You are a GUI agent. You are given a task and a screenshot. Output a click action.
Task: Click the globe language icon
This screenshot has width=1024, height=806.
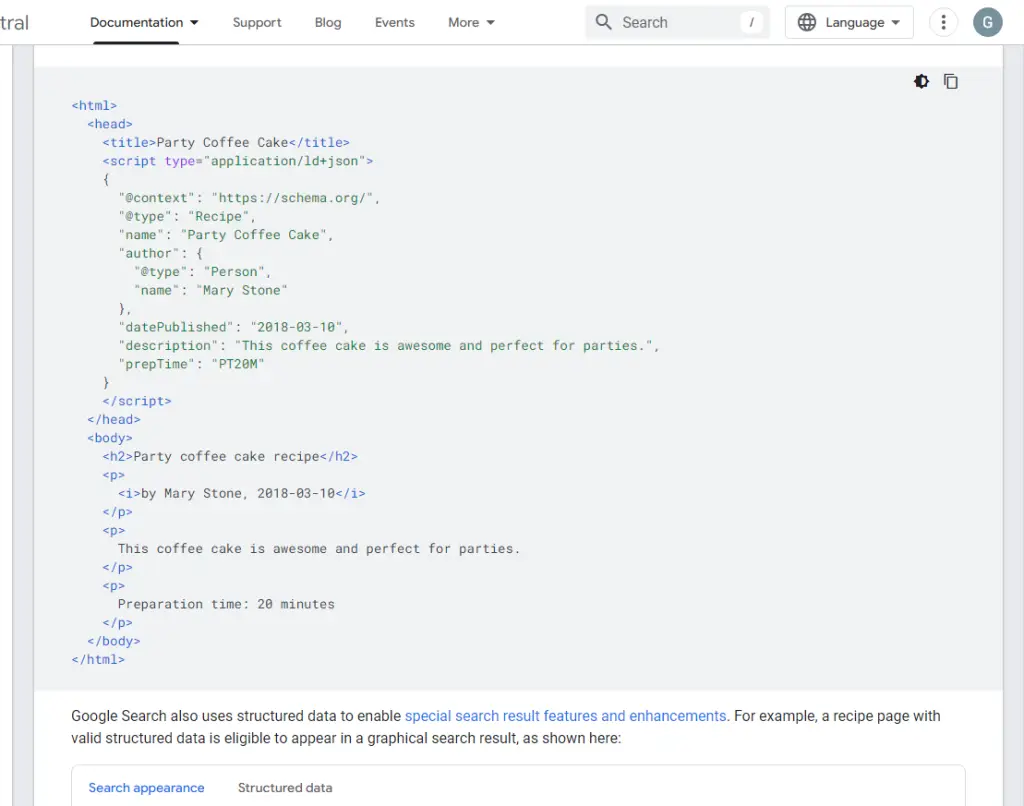point(807,22)
